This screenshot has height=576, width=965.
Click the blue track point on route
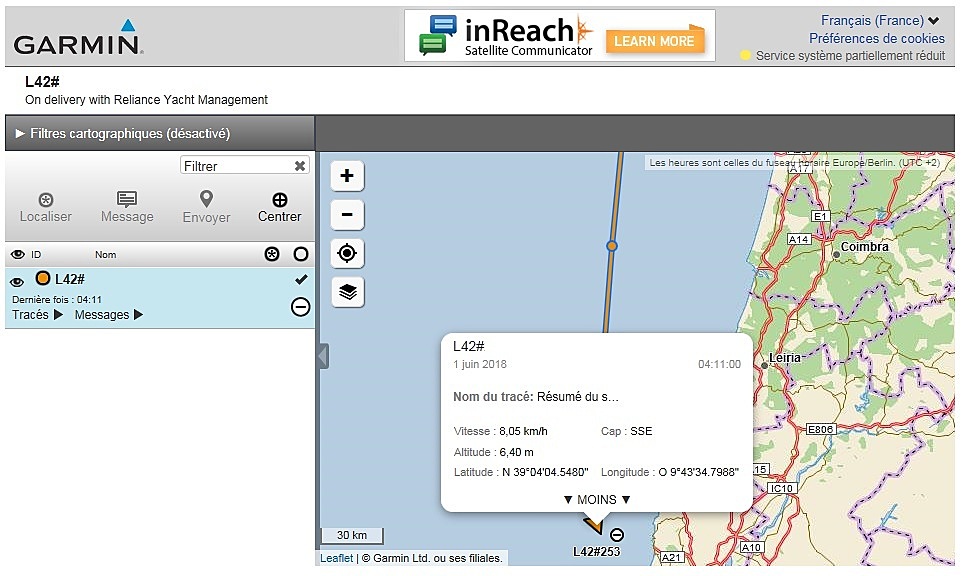[611, 246]
